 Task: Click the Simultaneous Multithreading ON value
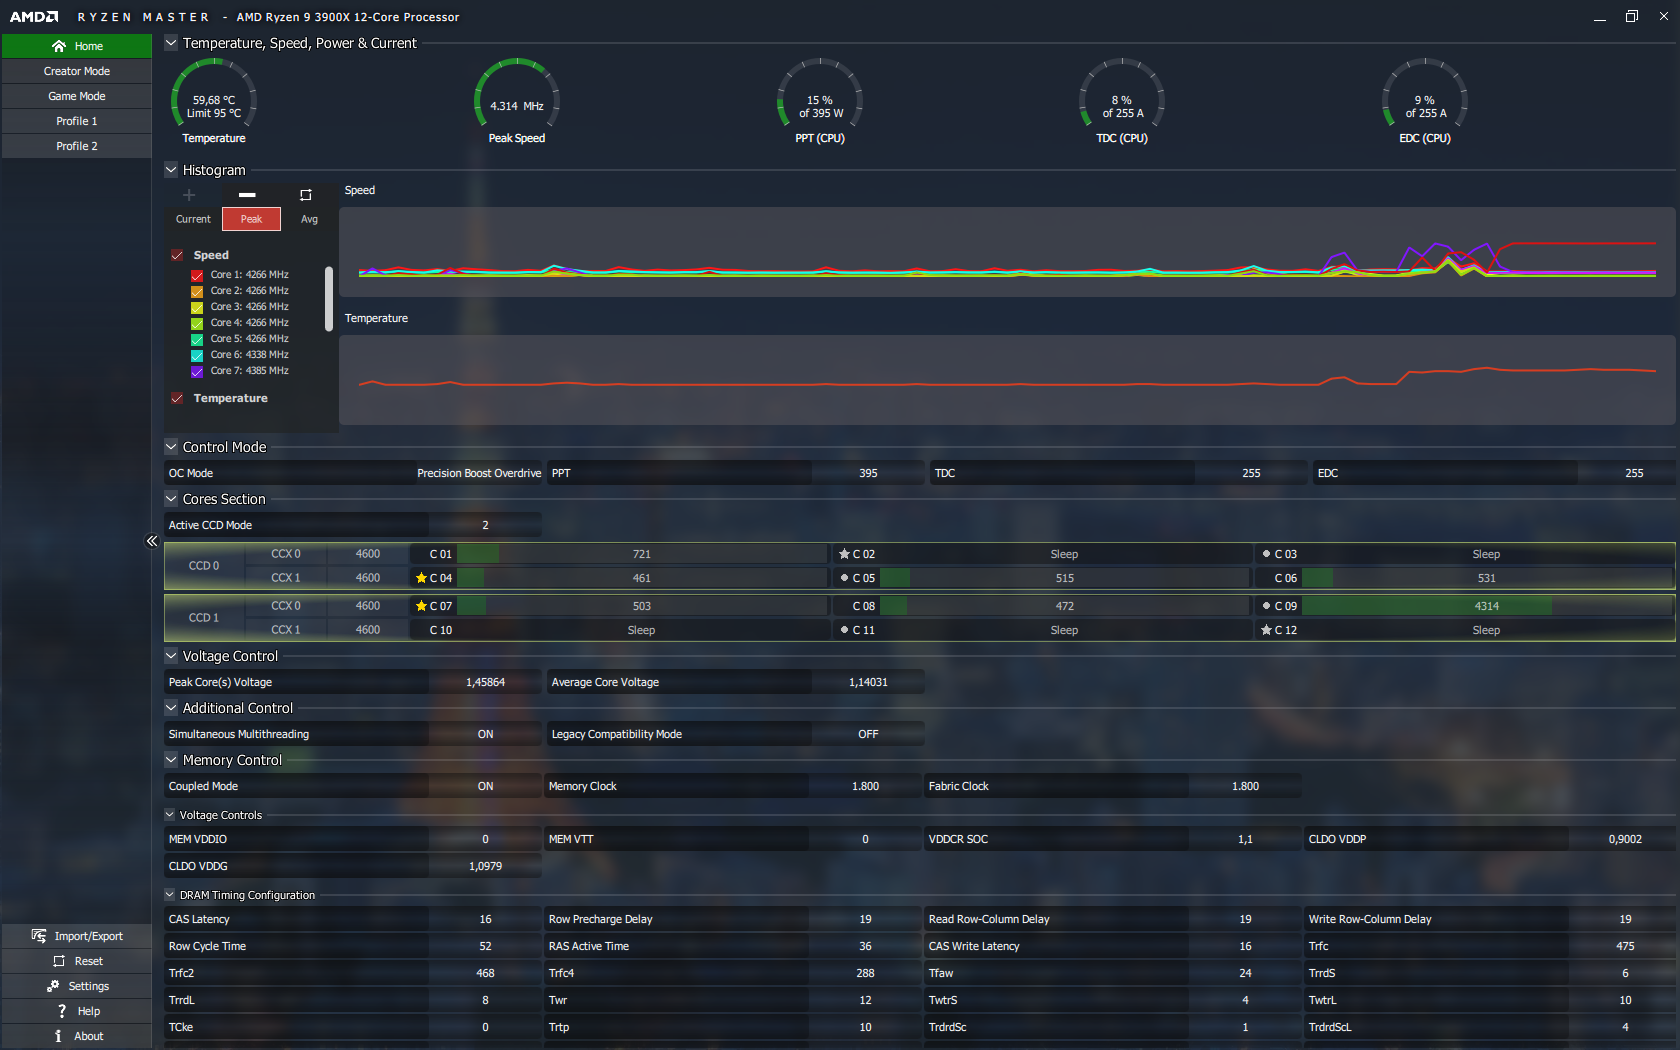click(485, 734)
